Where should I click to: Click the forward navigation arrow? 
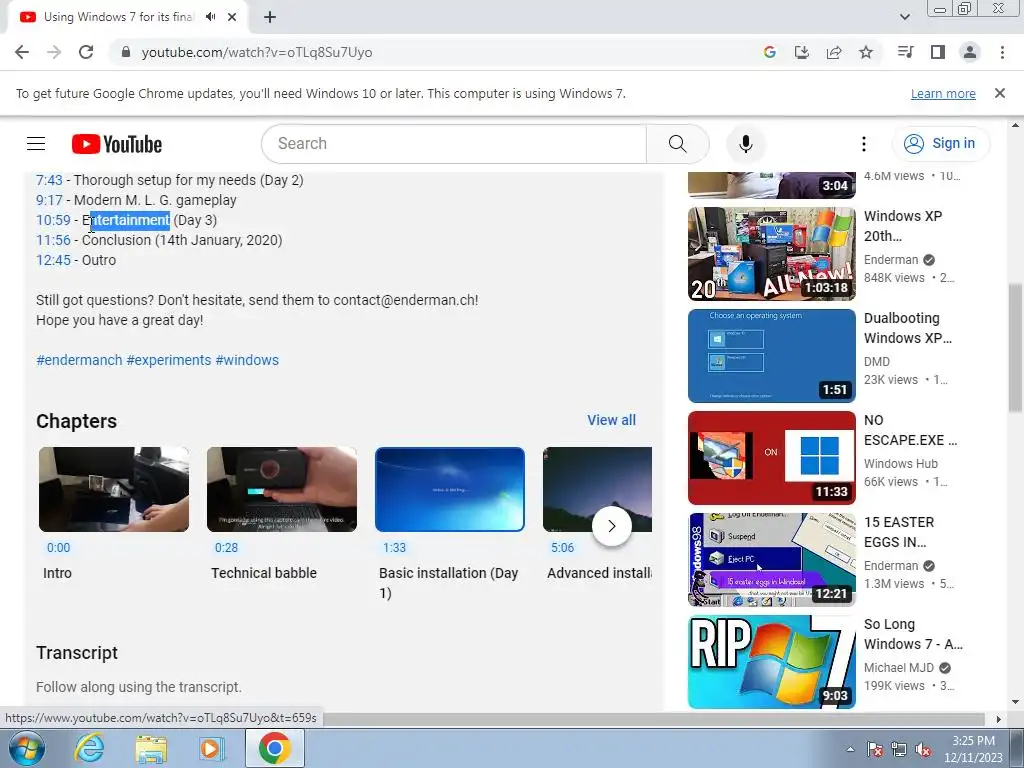54,52
